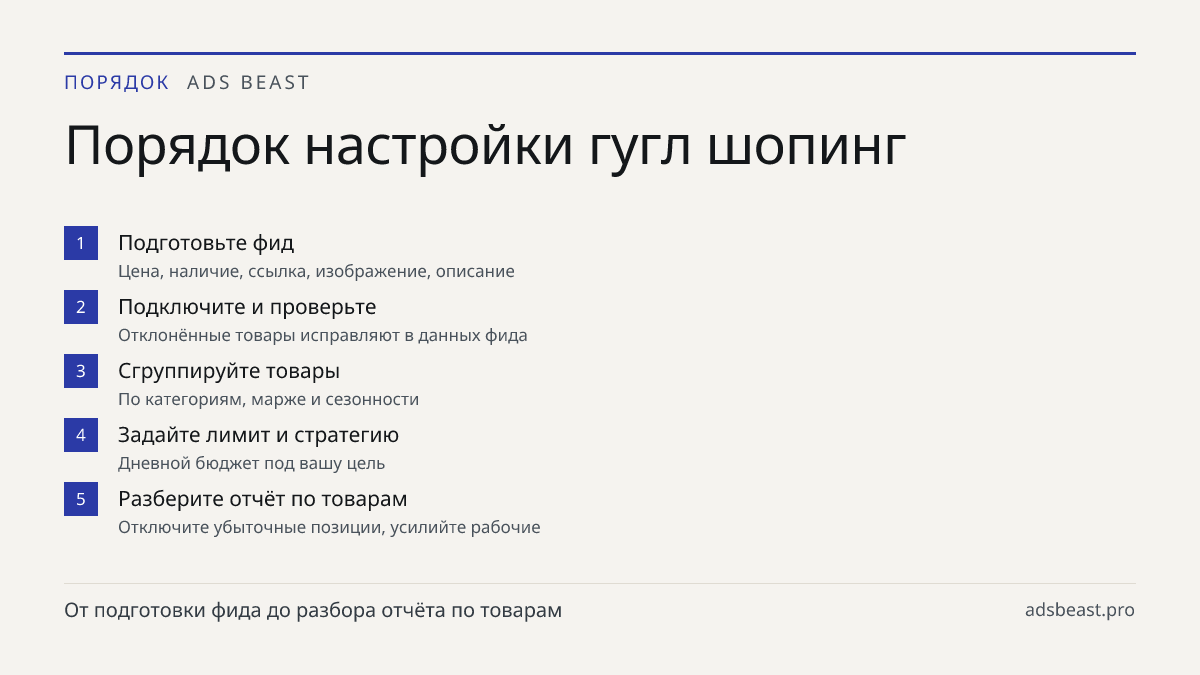The image size is (1200, 675).
Task: Click step number 4 badge
Action: coord(81,435)
